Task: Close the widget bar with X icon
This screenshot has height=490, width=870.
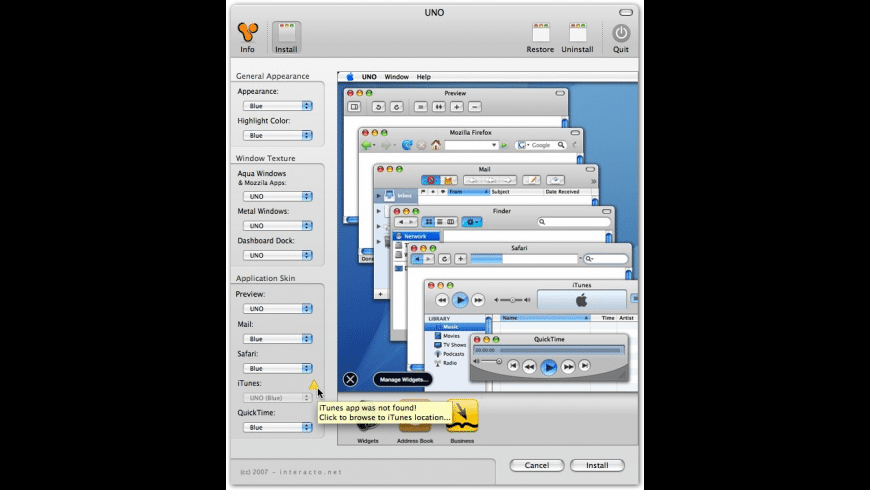Action: (x=350, y=380)
